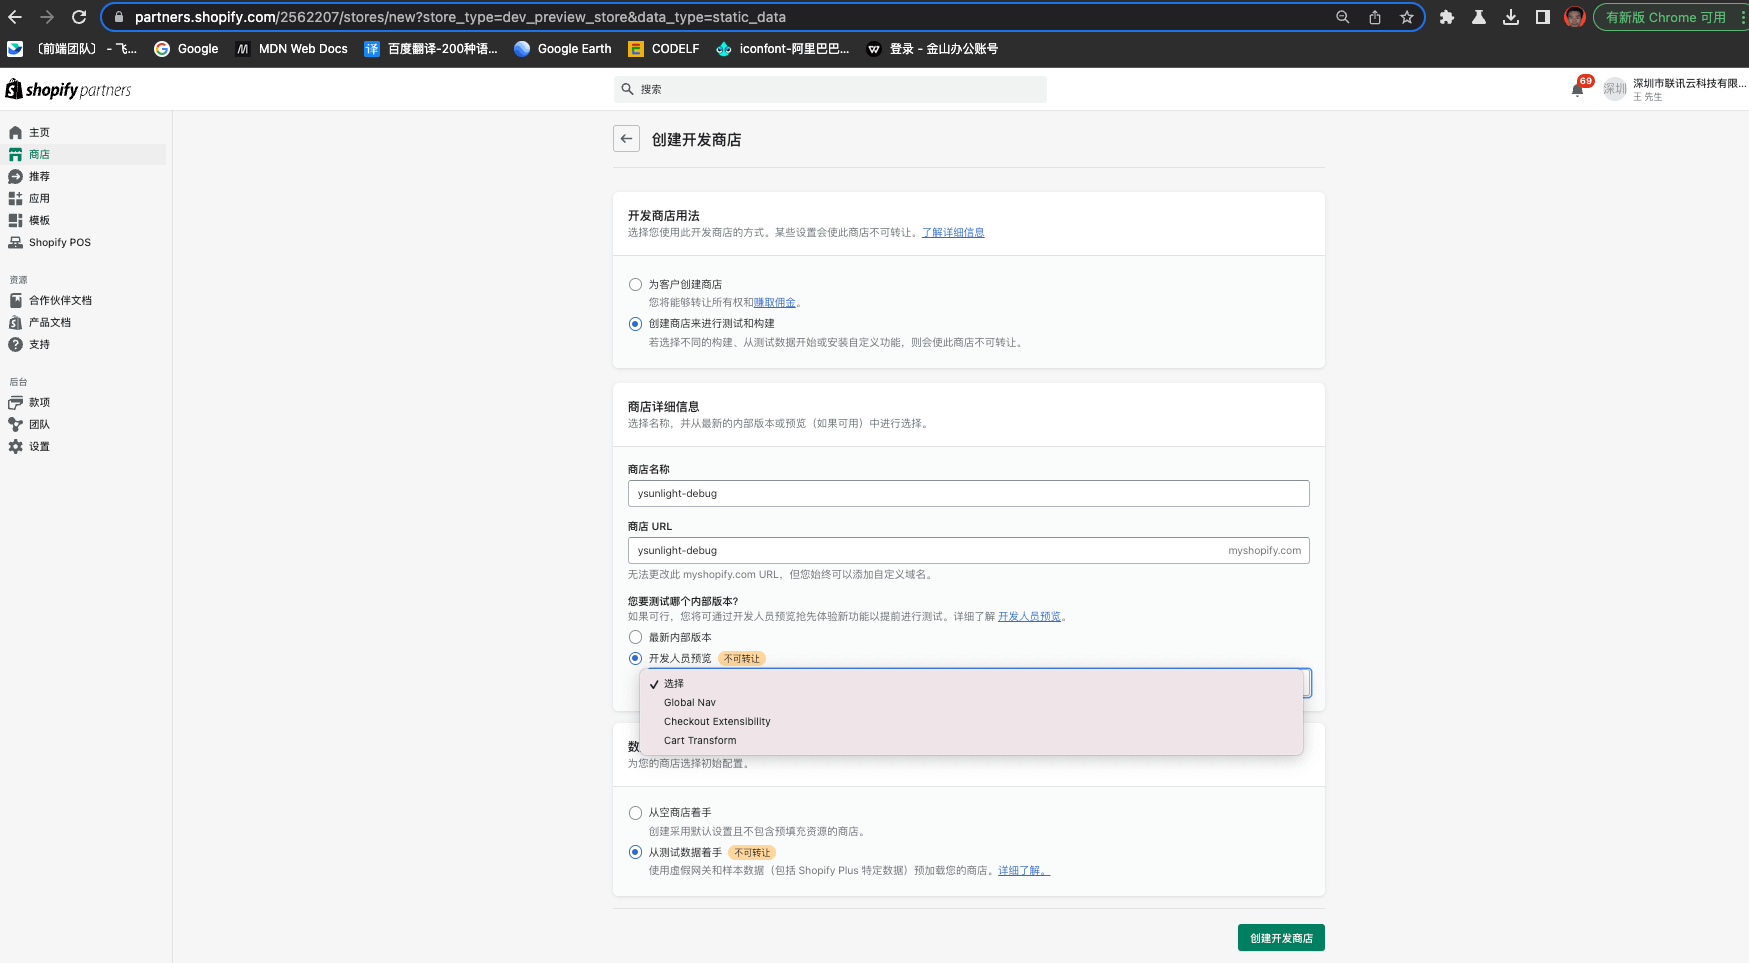Open 设置 settings gear in sidebar
Viewport: 1749px width, 963px height.
38,447
